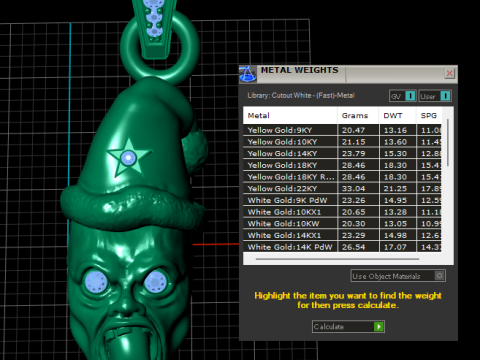This screenshot has width=480, height=360.
Task: Select the White Gold:14K PdW row
Action: [x=342, y=247]
